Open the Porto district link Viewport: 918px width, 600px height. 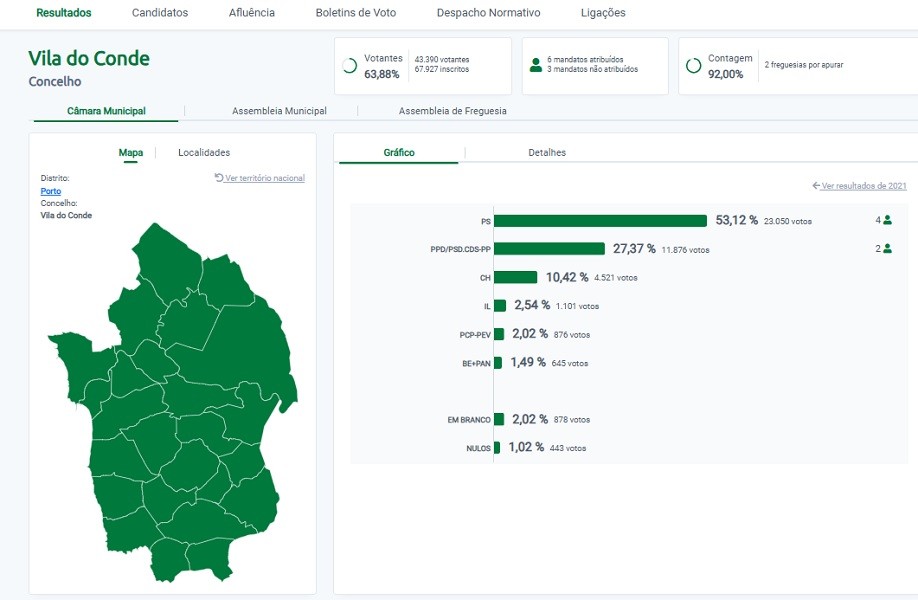[x=50, y=190]
